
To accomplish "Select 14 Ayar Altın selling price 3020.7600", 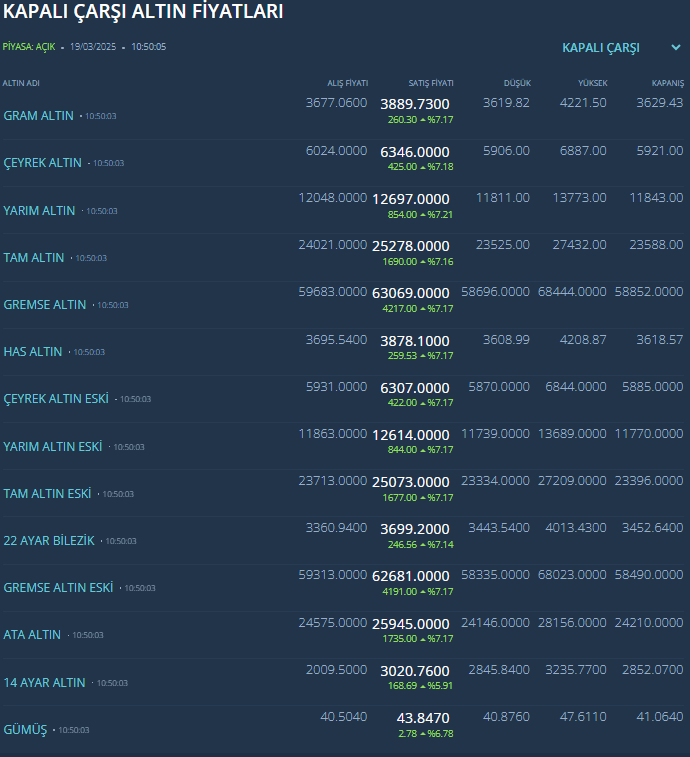I will coord(415,671).
